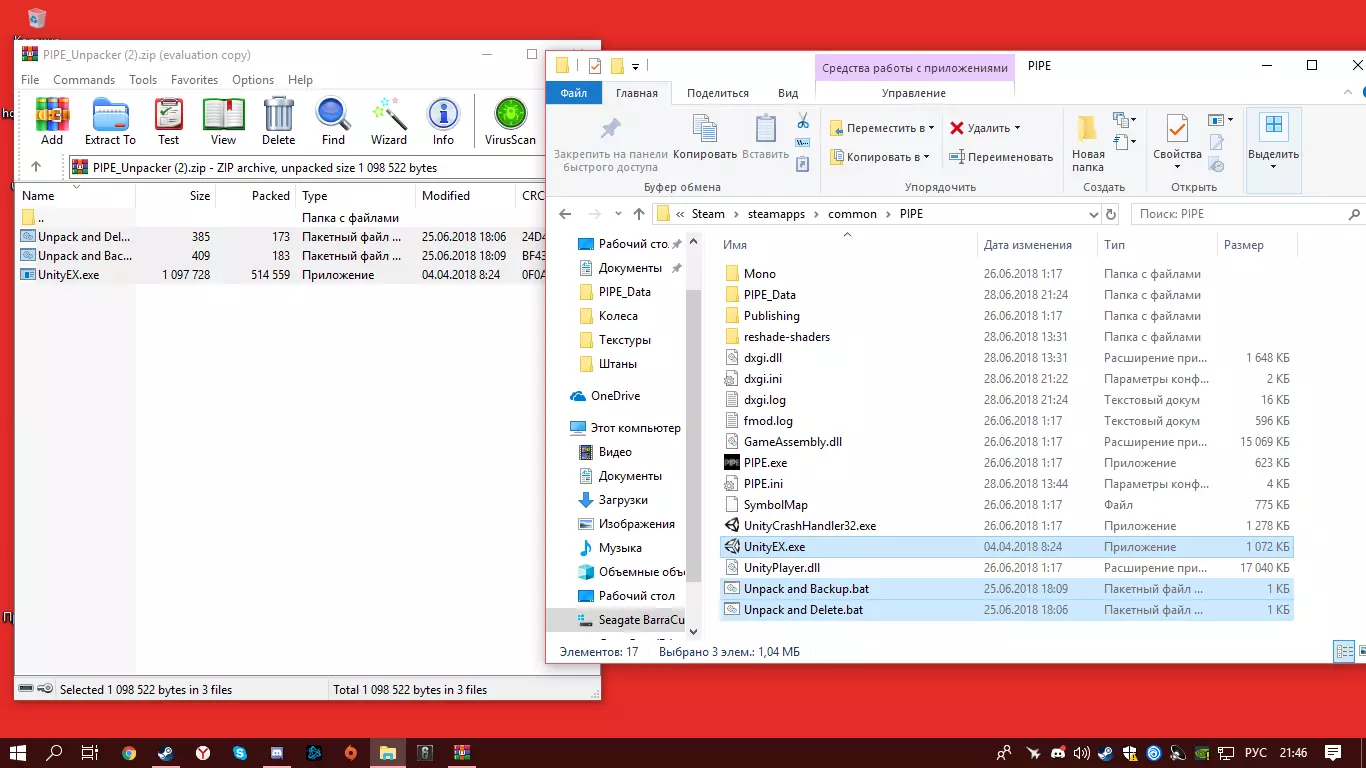The height and width of the screenshot is (768, 1366).
Task: Click the Extract To toolbar icon
Action: tap(110, 121)
